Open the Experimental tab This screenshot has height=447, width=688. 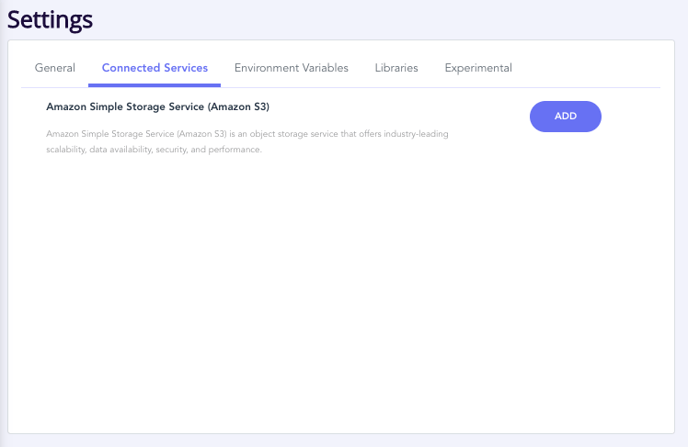478,68
